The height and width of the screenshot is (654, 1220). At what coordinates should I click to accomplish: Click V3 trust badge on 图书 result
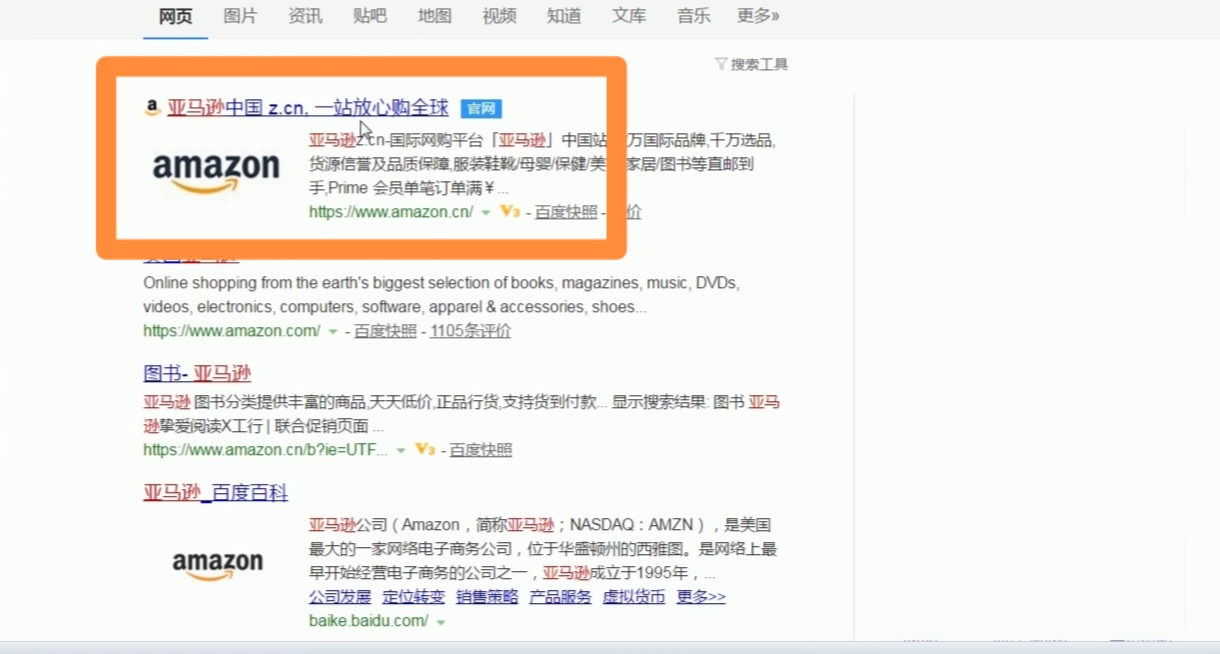(x=425, y=450)
